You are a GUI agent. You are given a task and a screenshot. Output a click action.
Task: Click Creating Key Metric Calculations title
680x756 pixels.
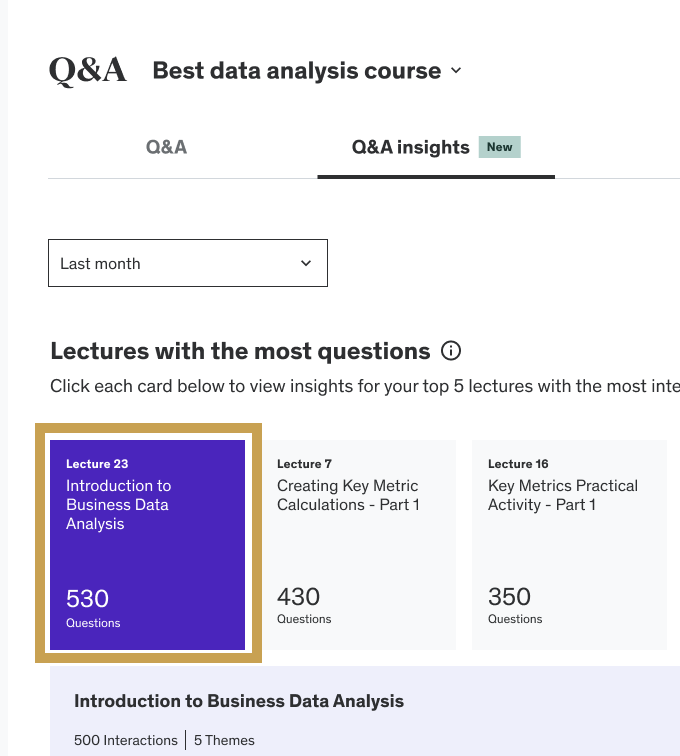click(x=348, y=495)
